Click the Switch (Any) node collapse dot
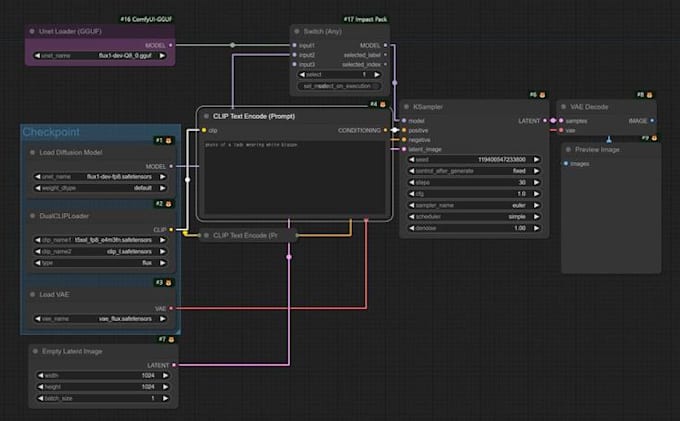 coord(296,30)
